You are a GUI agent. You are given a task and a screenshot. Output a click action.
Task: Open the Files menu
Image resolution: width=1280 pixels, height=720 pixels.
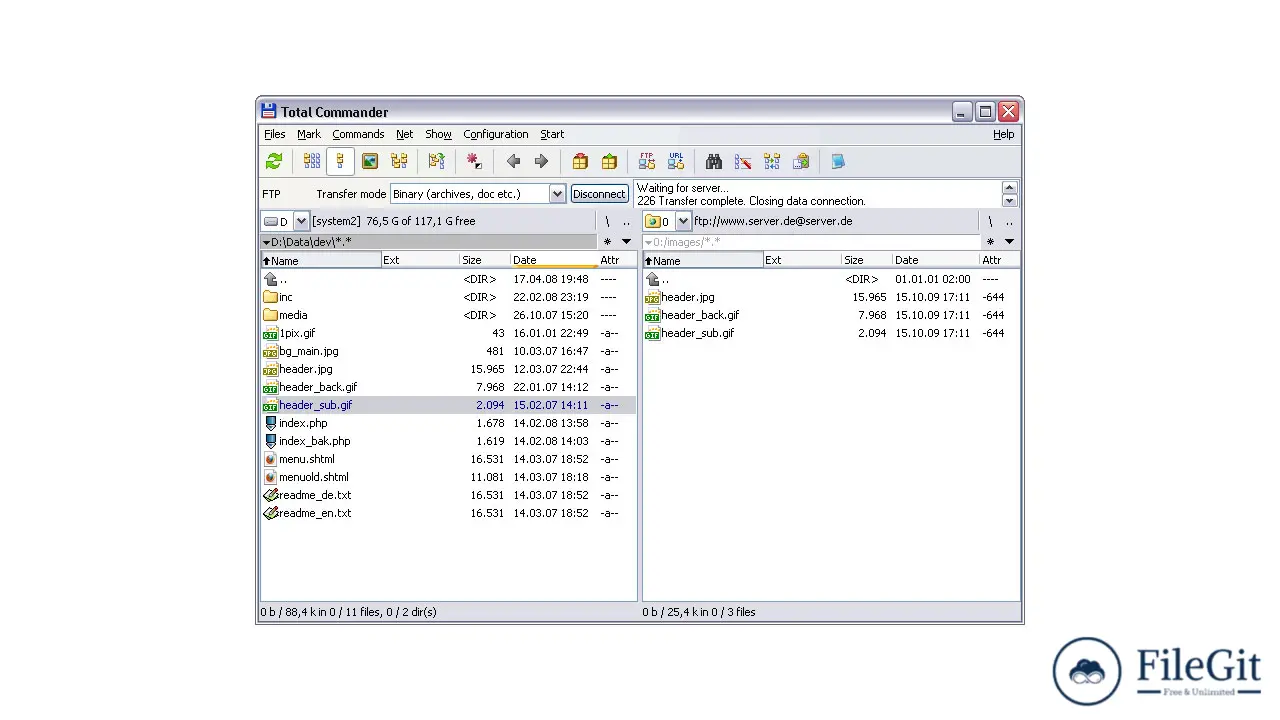pos(274,134)
